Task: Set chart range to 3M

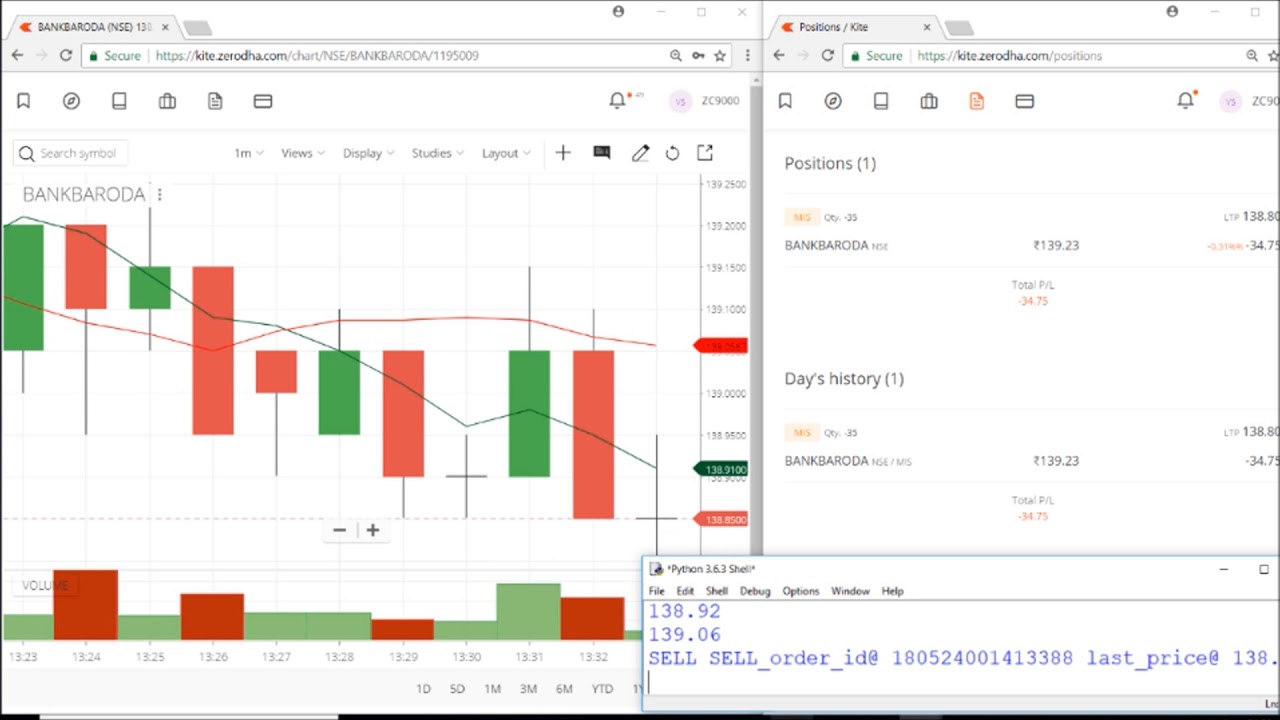Action: pyautogui.click(x=528, y=689)
